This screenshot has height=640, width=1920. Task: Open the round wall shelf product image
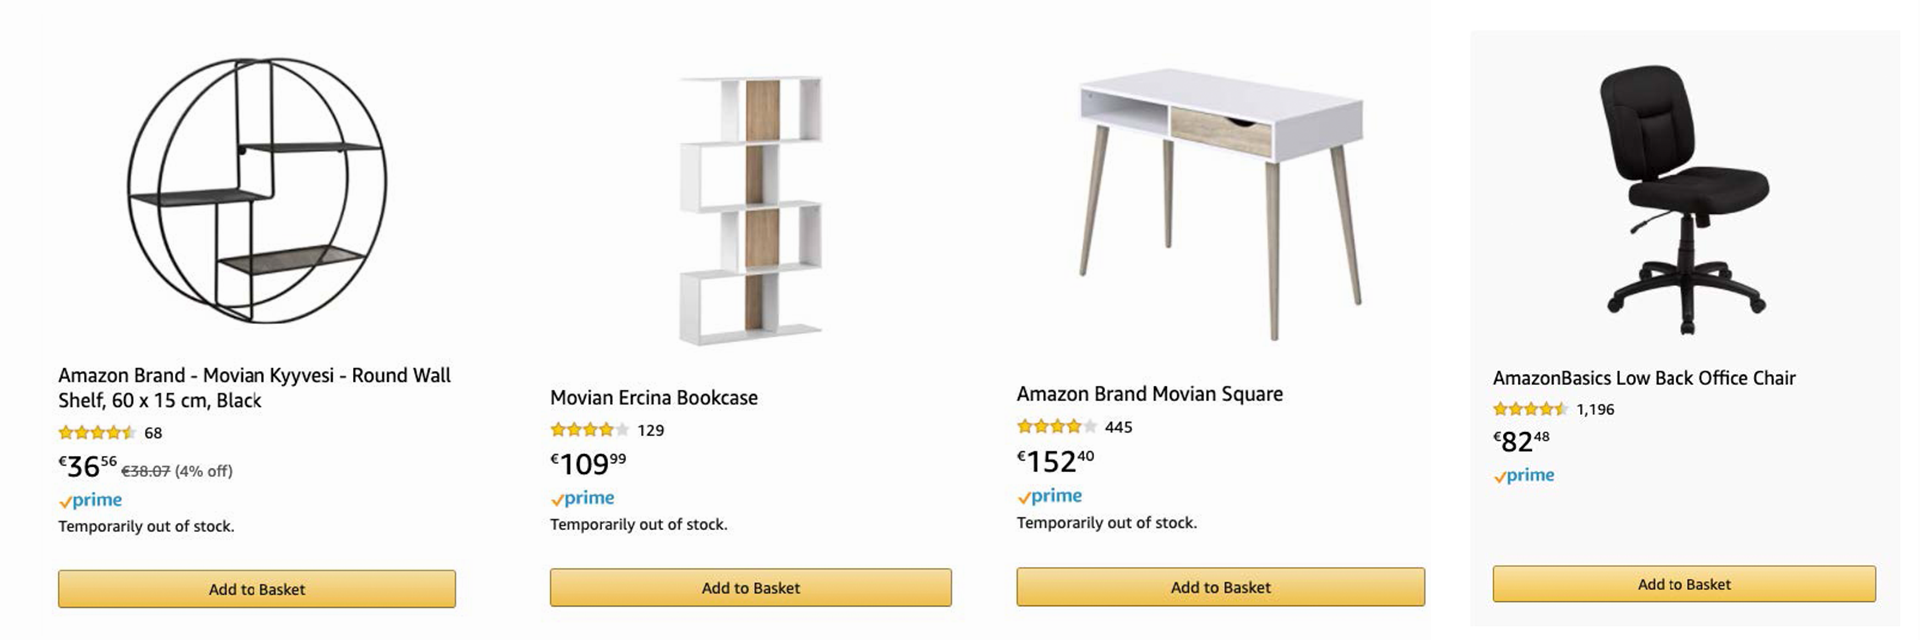257,190
